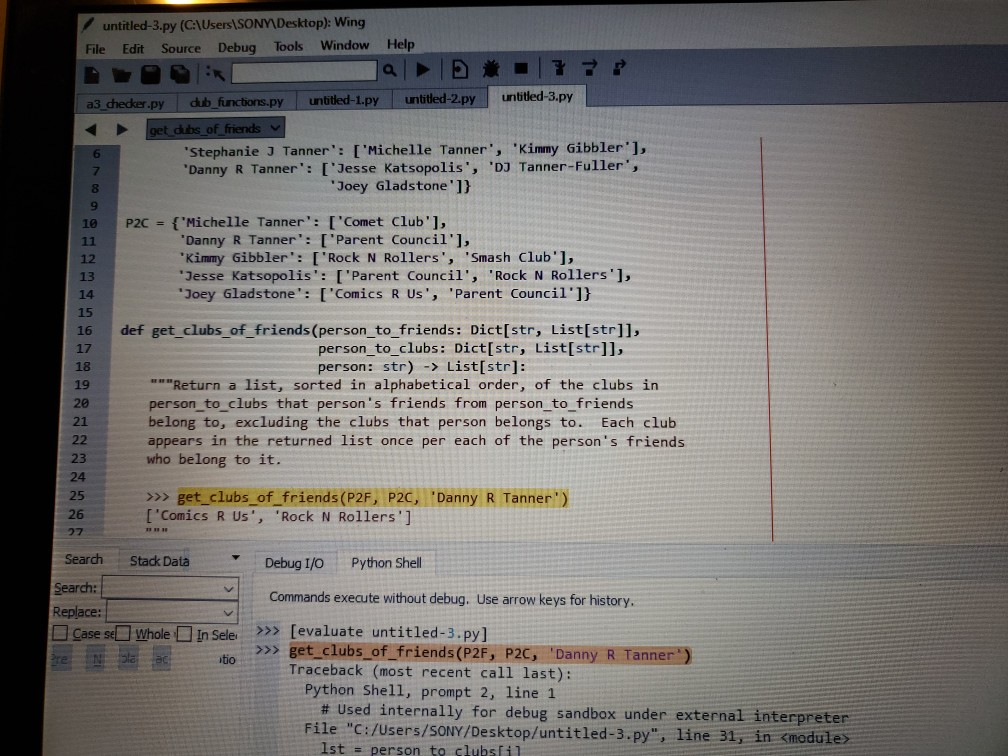The image size is (1008, 756).
Task: Select the Step Into debug toolbar icon
Action: (558, 70)
